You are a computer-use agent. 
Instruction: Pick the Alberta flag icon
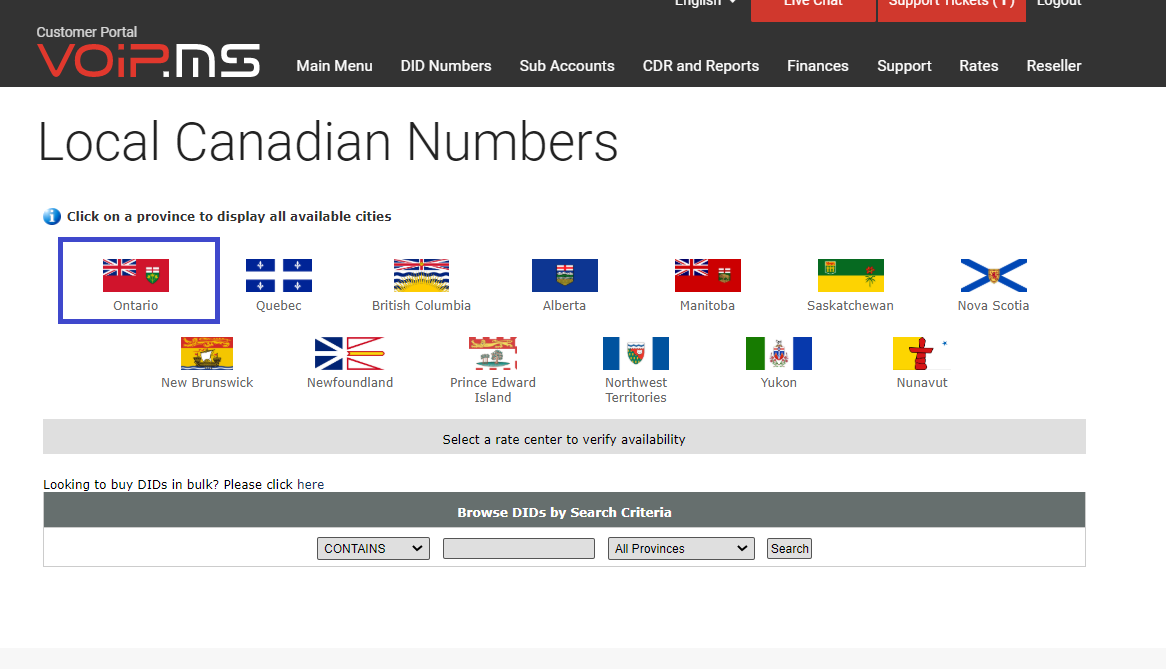[x=564, y=275]
